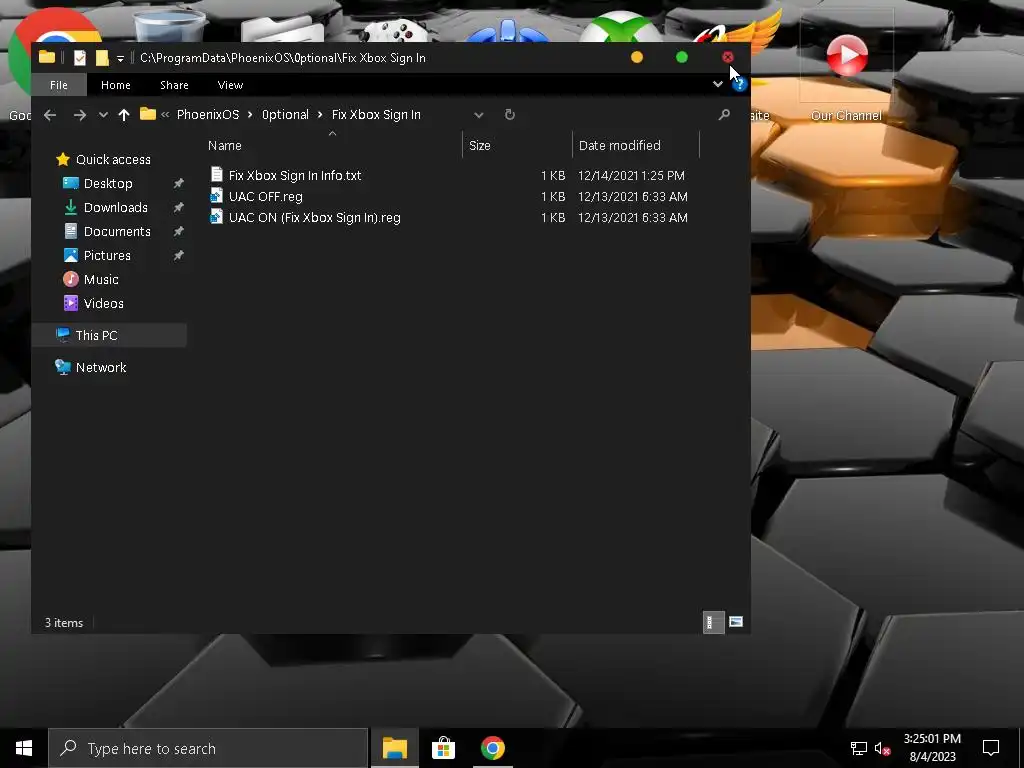The width and height of the screenshot is (1024, 768).
Task: Select UAC ON (Fix Xbox Sign In).reg
Action: point(314,217)
